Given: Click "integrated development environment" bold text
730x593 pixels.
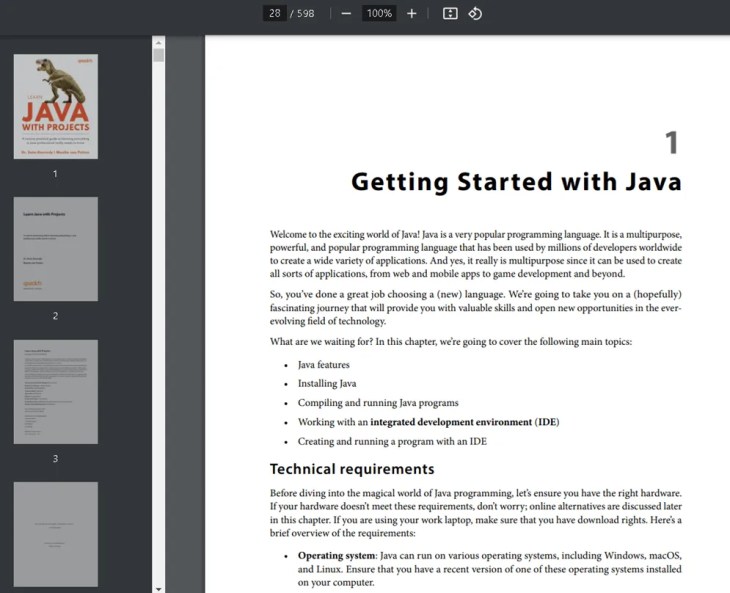Looking at the screenshot, I should tap(451, 422).
